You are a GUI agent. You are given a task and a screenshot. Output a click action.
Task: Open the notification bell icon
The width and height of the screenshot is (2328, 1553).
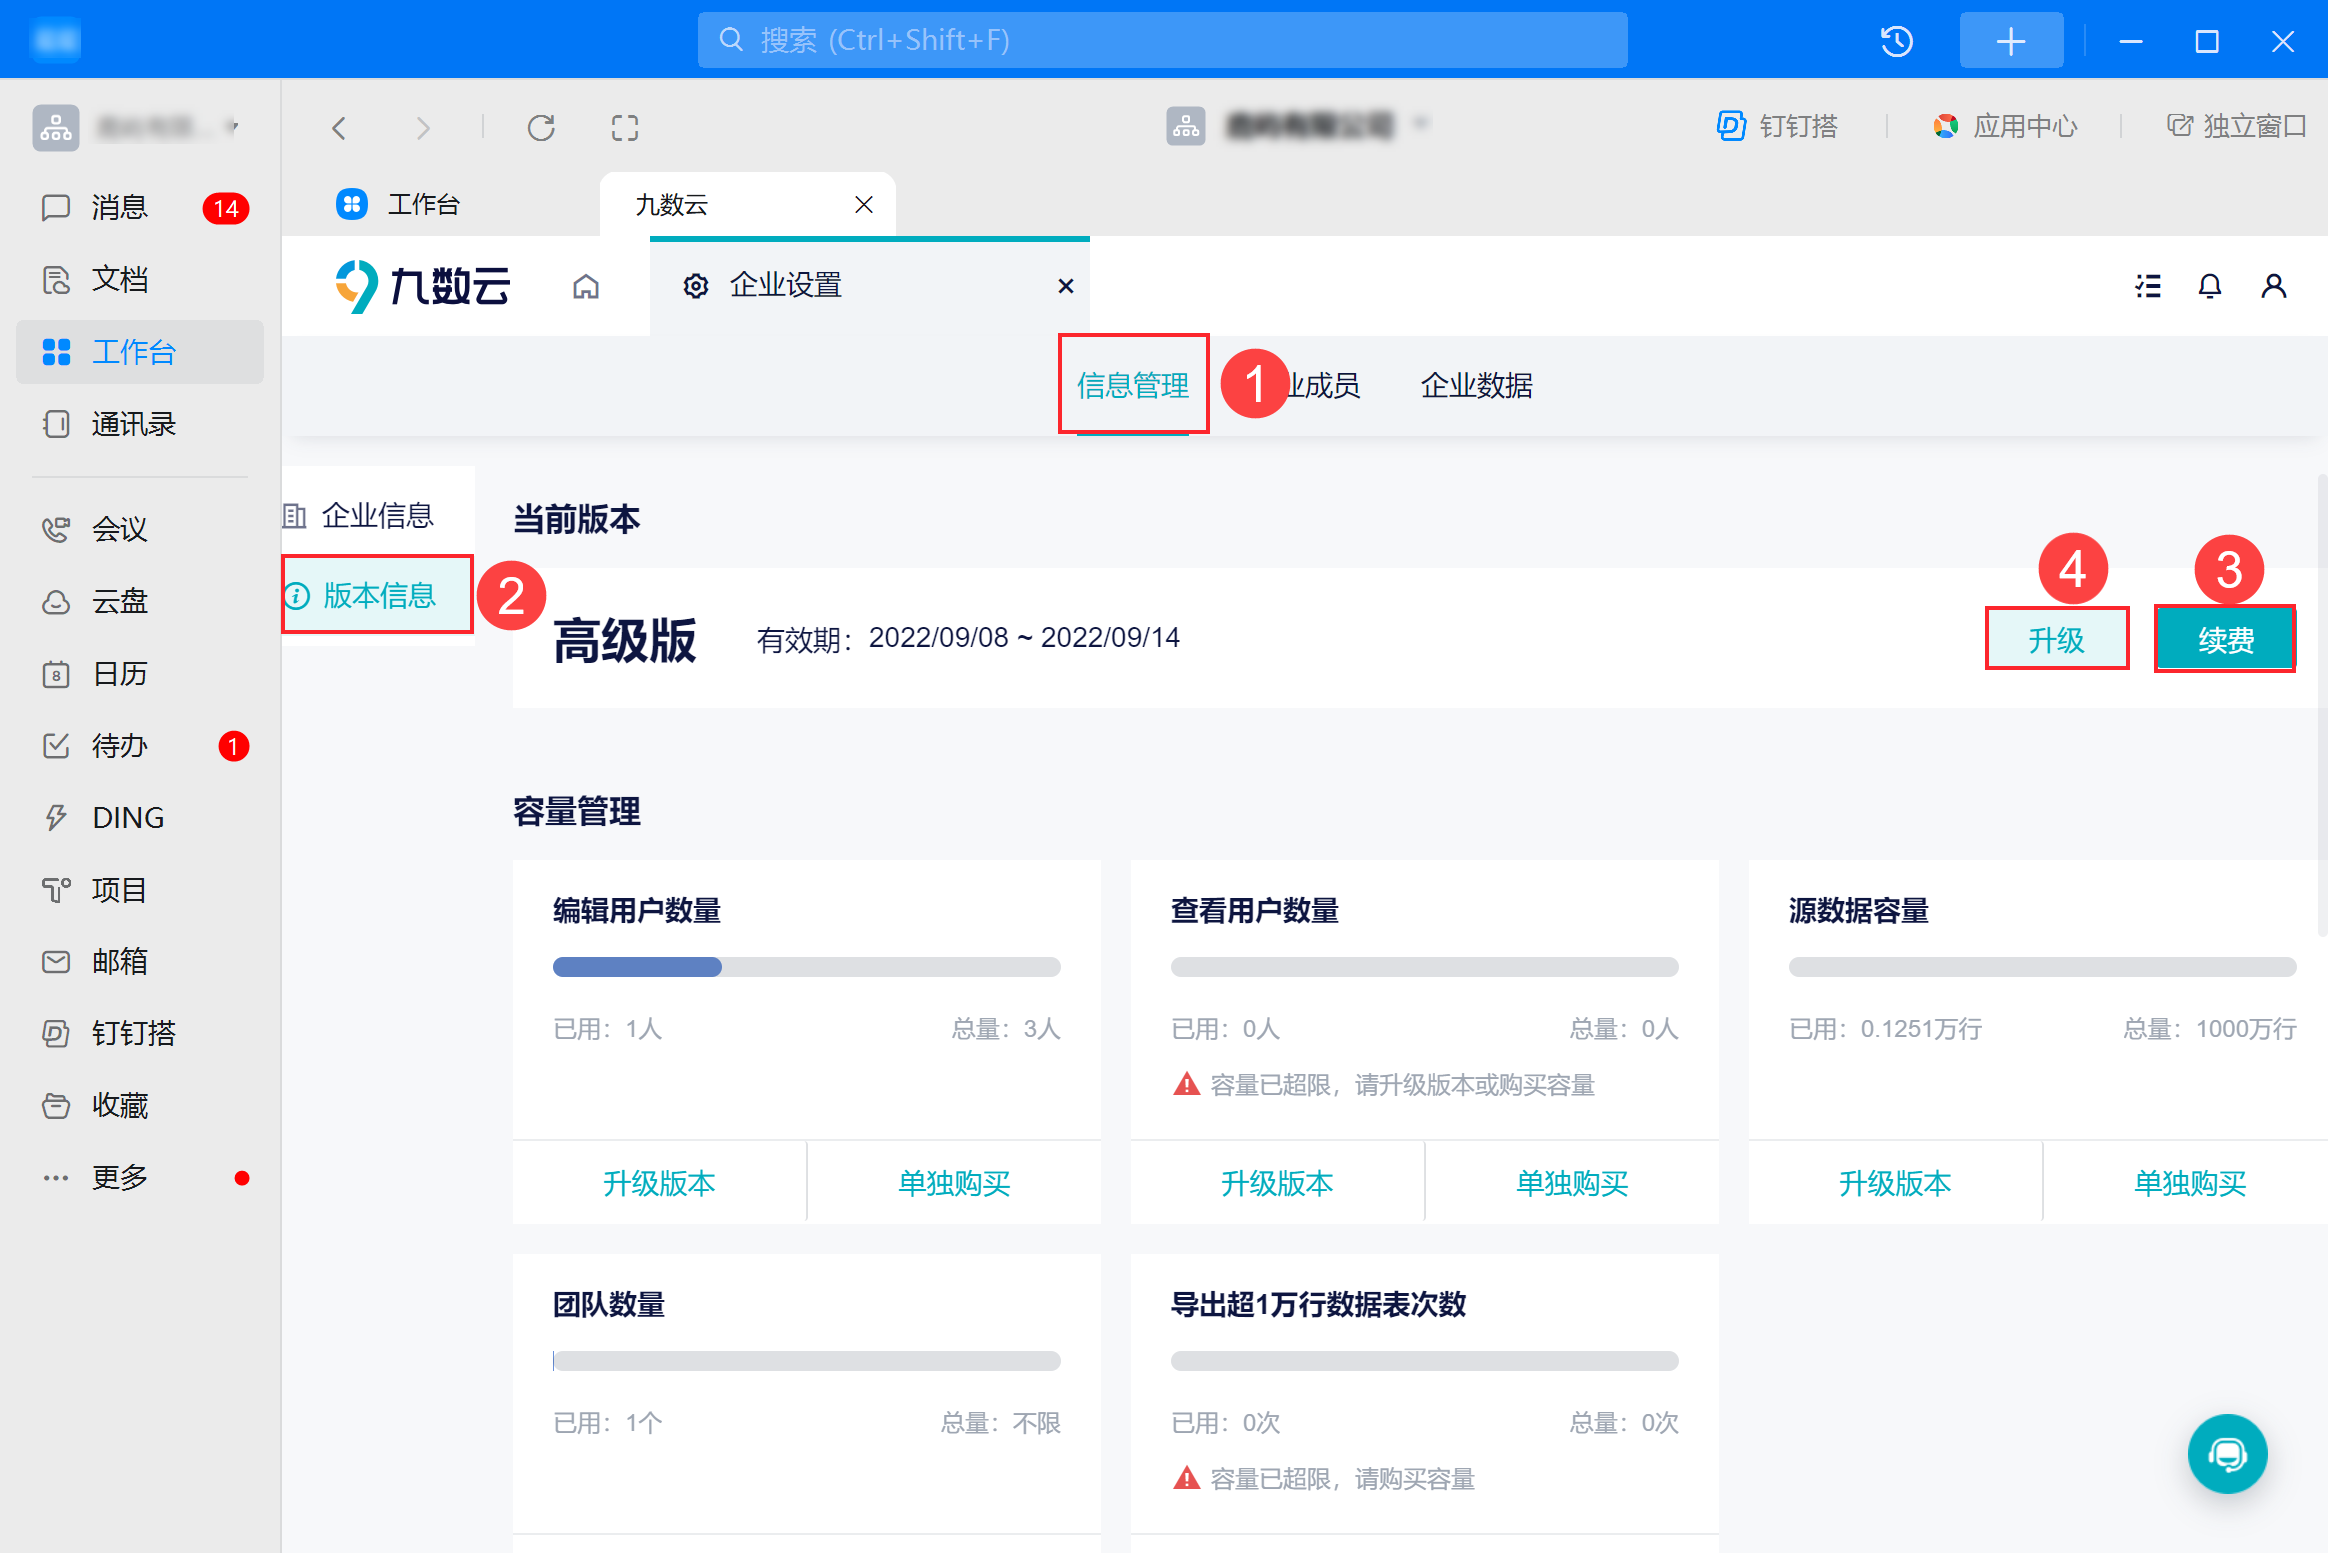(x=2209, y=287)
